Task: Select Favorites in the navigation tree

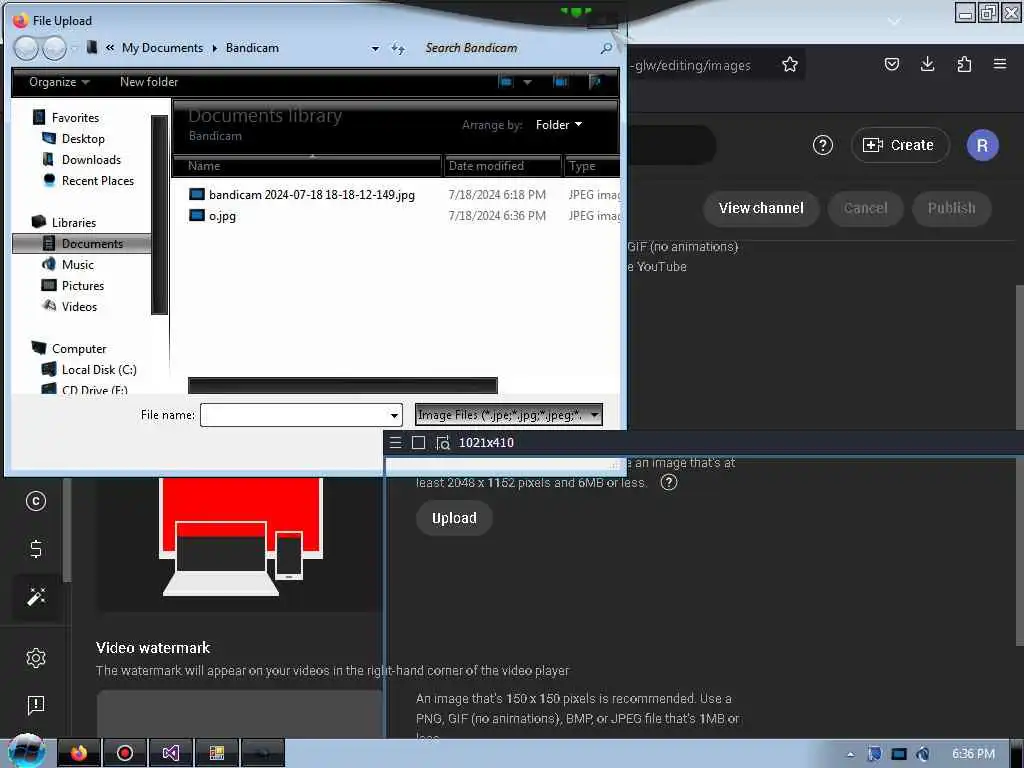Action: [x=66, y=118]
